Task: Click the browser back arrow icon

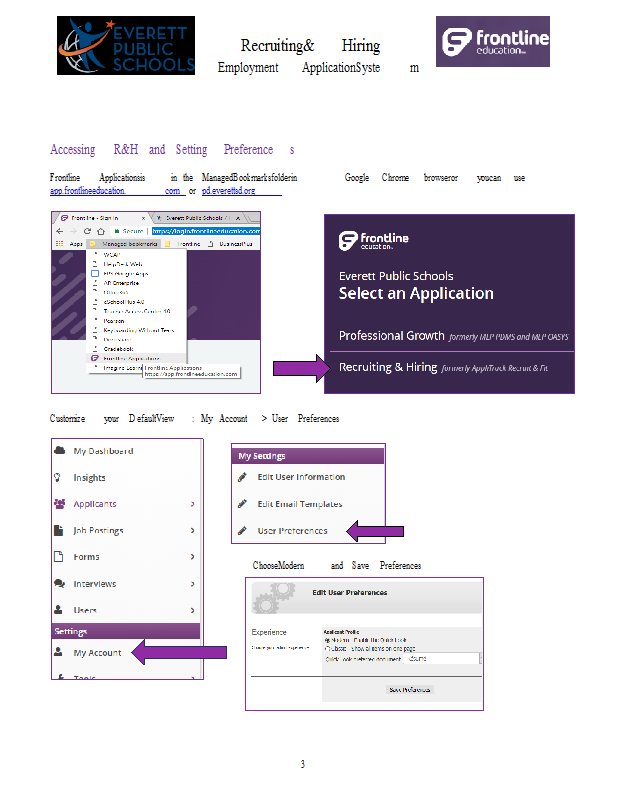Action: coord(60,231)
